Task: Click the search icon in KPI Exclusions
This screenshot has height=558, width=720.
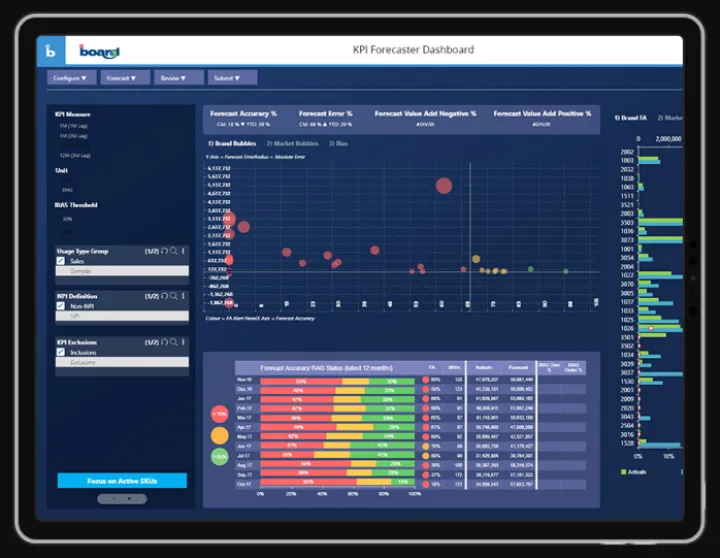Action: (174, 341)
